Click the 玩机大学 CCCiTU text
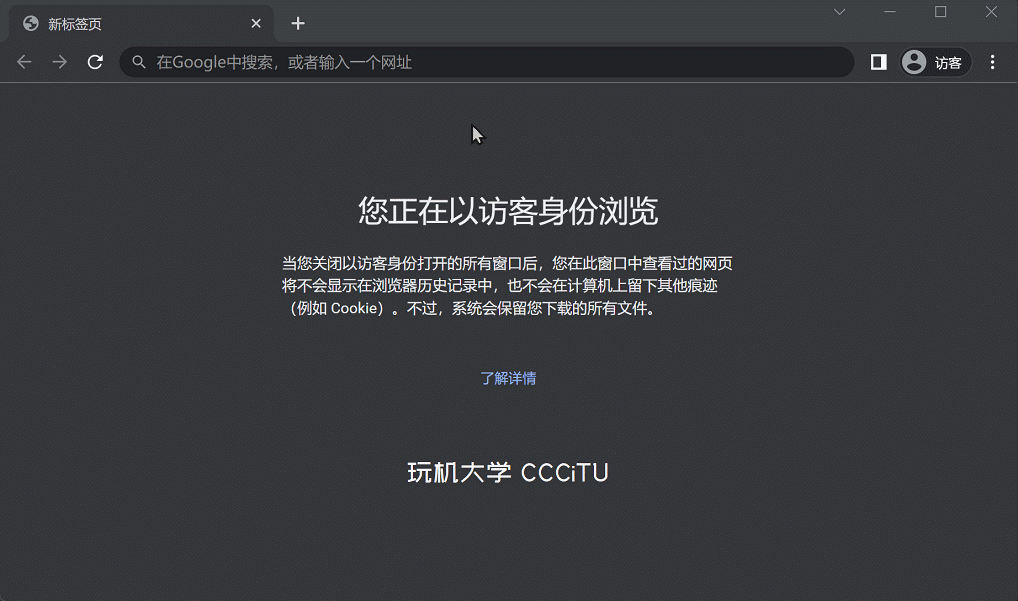The width and height of the screenshot is (1018, 601). pyautogui.click(x=508, y=472)
